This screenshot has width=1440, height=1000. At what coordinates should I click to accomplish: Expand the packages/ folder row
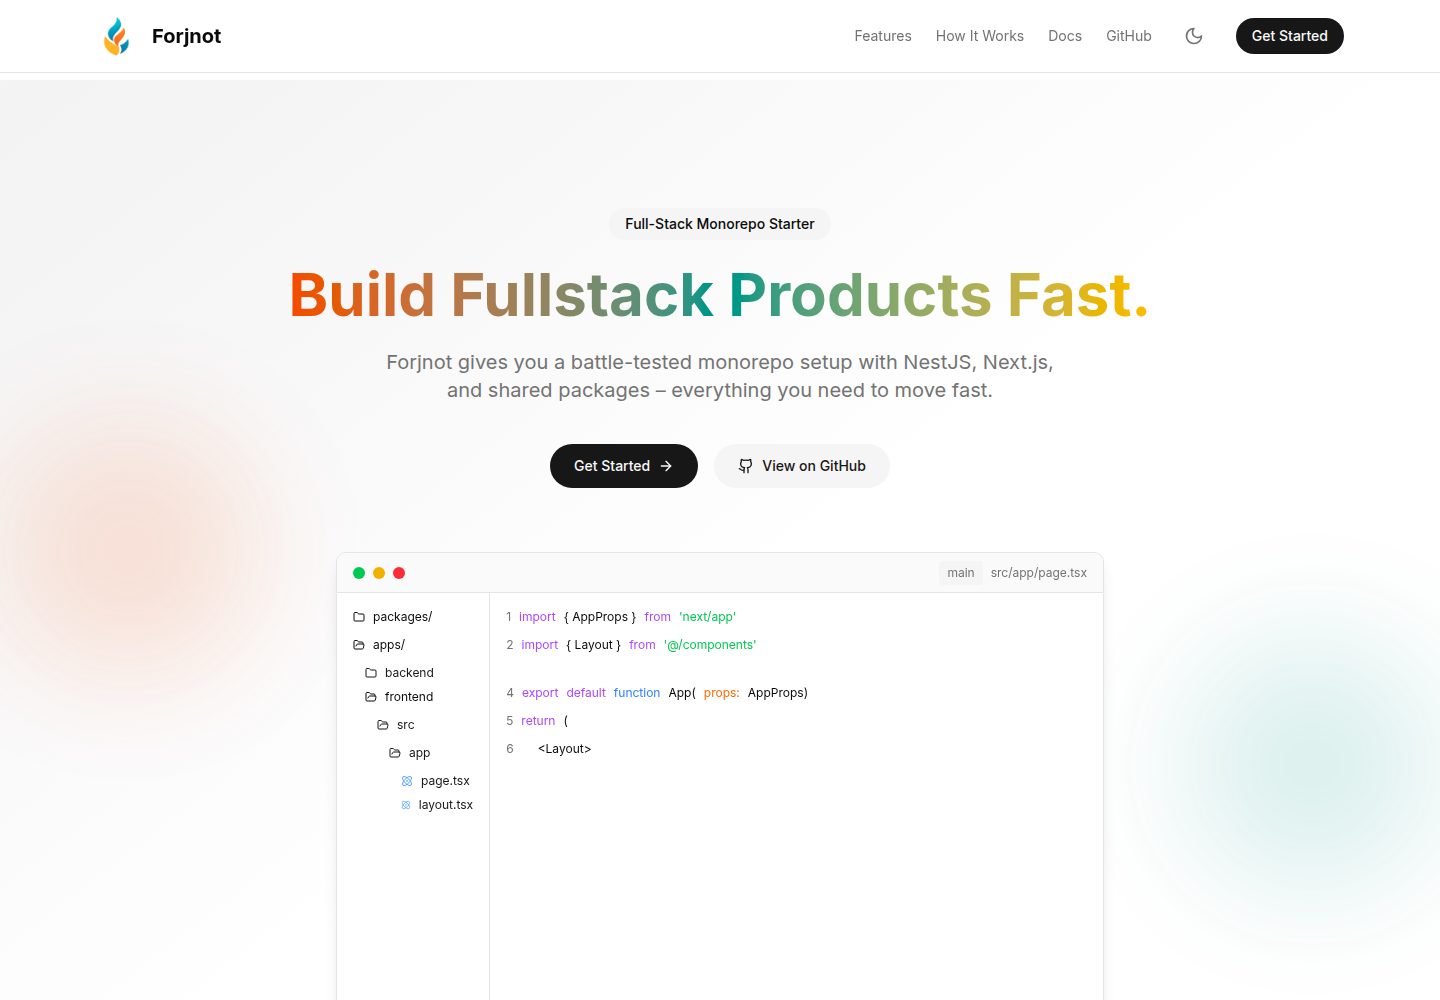tap(413, 617)
